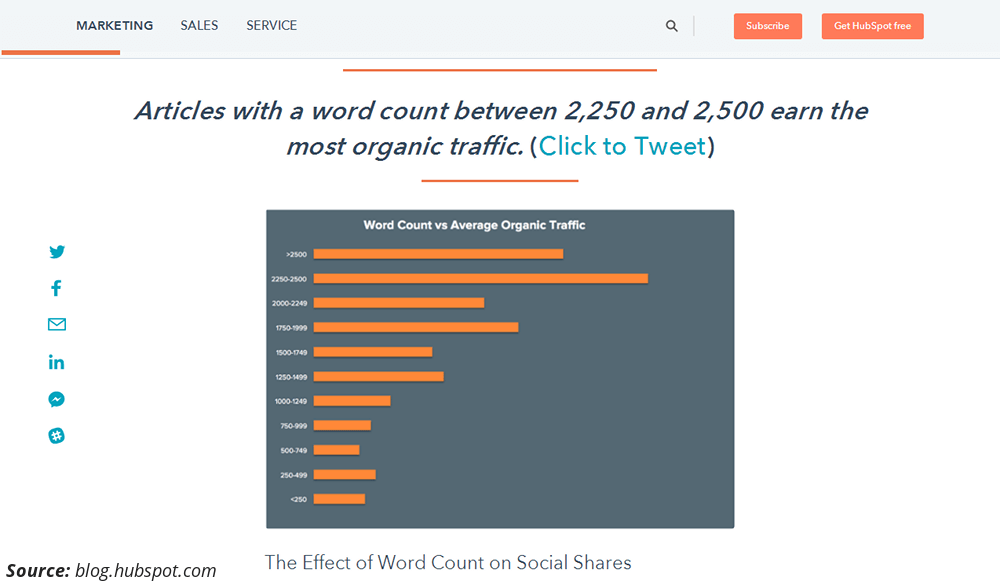1000x588 pixels.
Task: Select the Effect of Word Count caption
Action: coord(447,562)
